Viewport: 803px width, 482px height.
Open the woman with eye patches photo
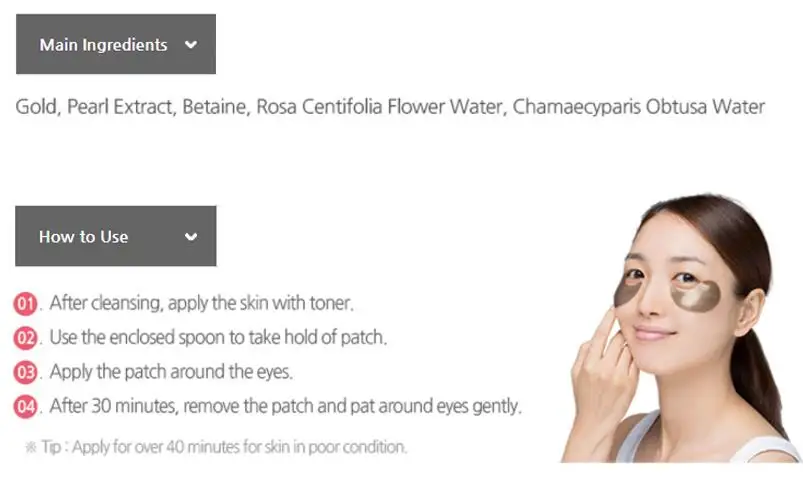[681, 328]
